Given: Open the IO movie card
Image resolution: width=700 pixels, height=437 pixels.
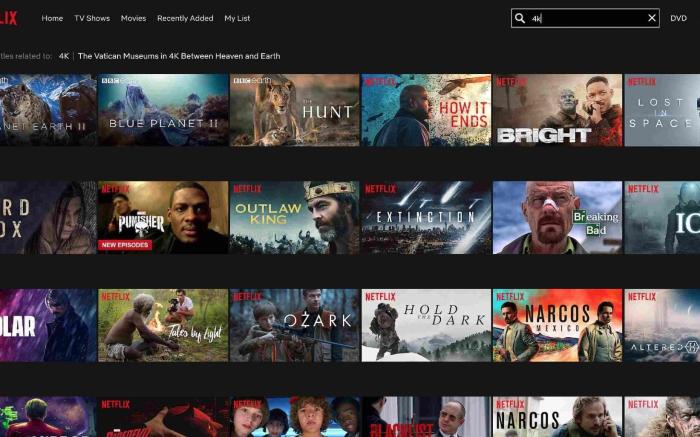Looking at the screenshot, I should click(x=662, y=217).
